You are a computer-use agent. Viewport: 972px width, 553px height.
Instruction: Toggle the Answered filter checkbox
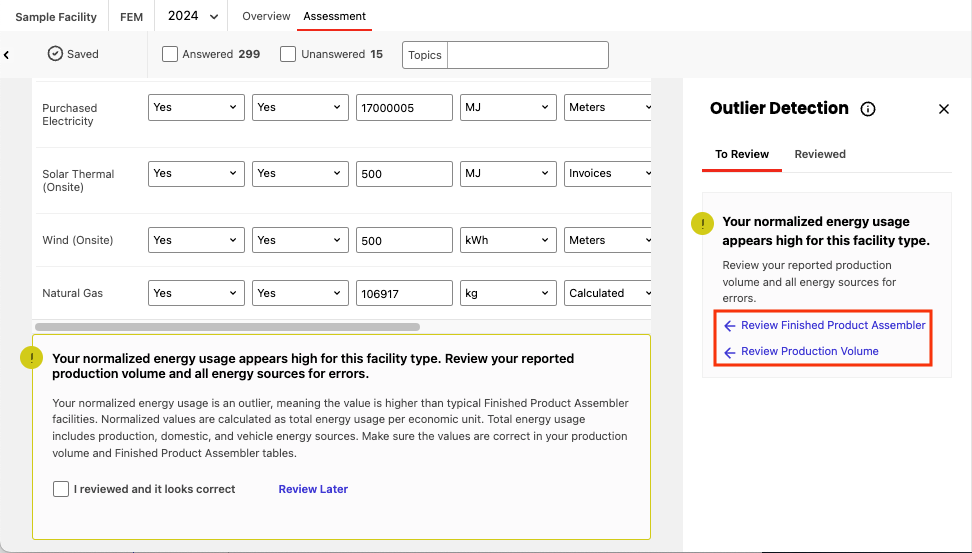[x=170, y=54]
